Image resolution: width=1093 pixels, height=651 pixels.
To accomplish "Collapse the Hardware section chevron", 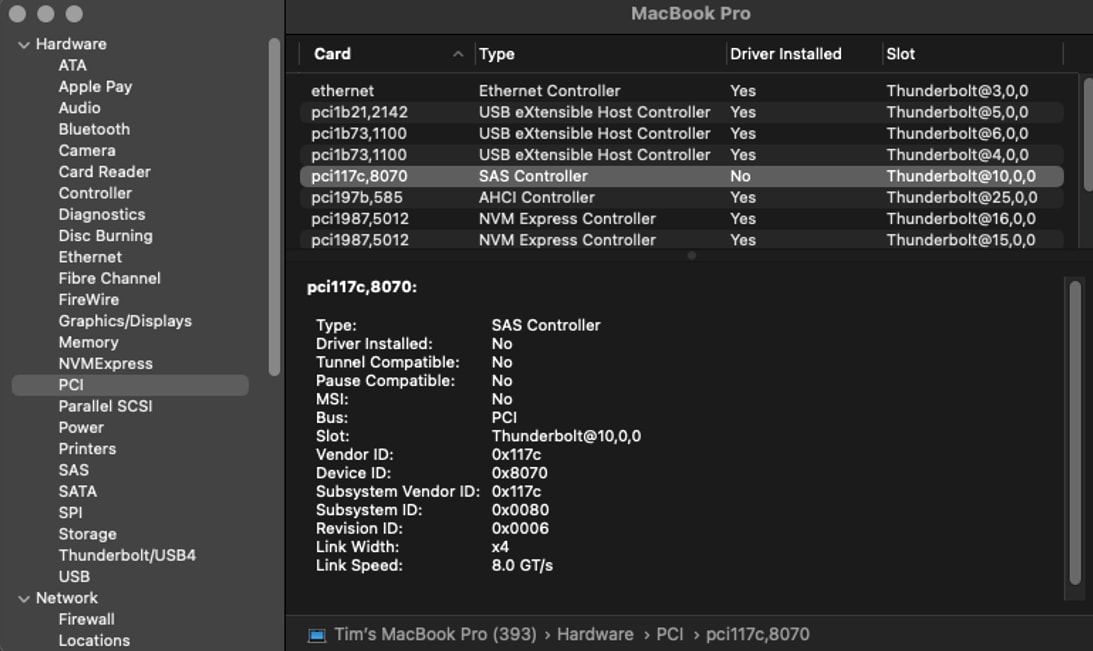I will 24,45.
